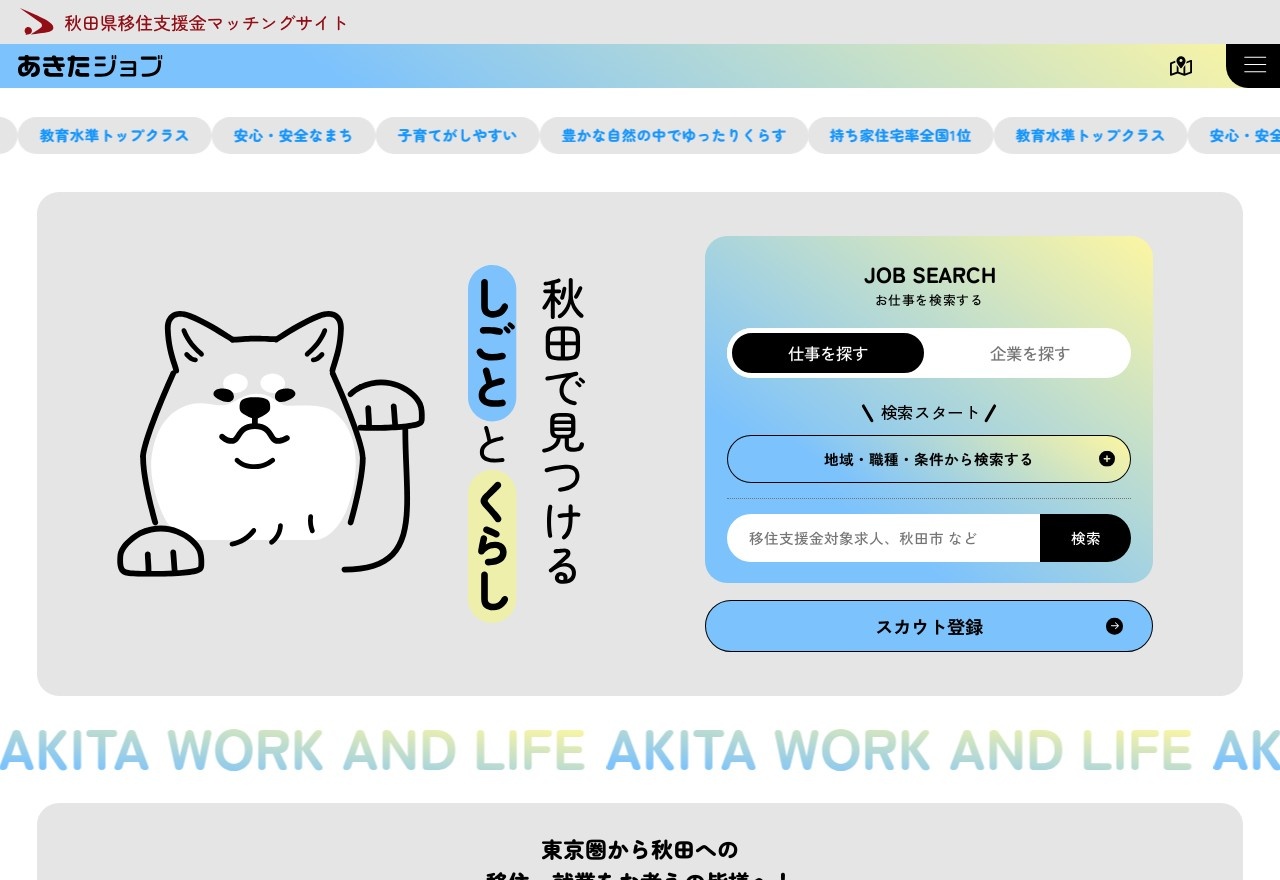Select the 子育てがしやすい tag
Viewport: 1280px width, 880px height.
(457, 136)
